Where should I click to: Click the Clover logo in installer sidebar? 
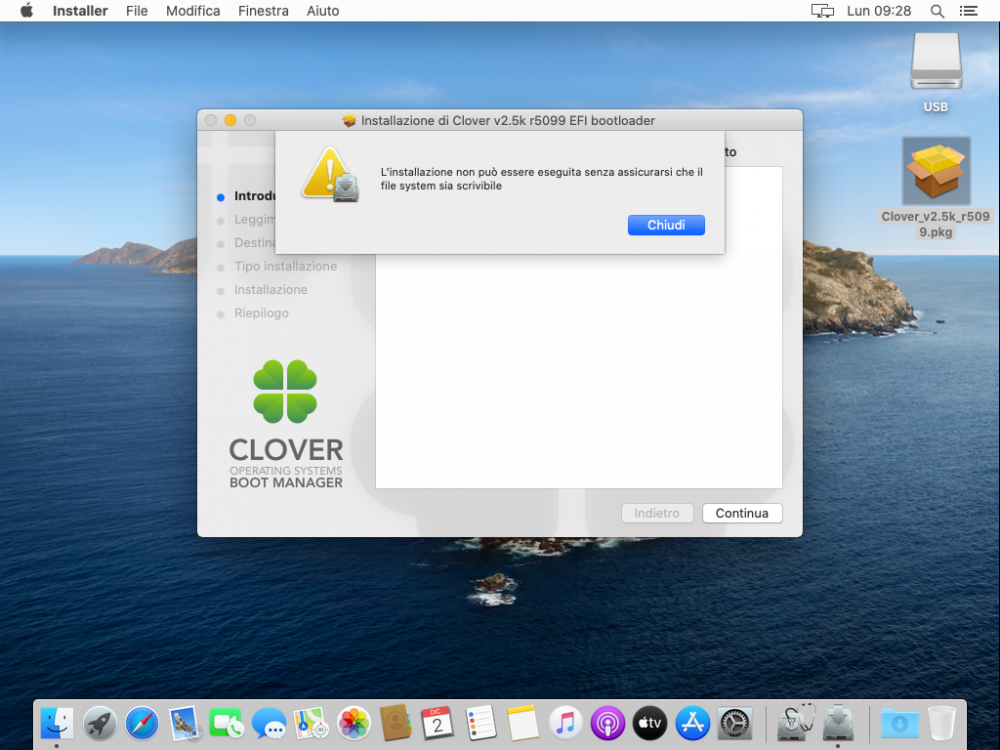pos(285,424)
